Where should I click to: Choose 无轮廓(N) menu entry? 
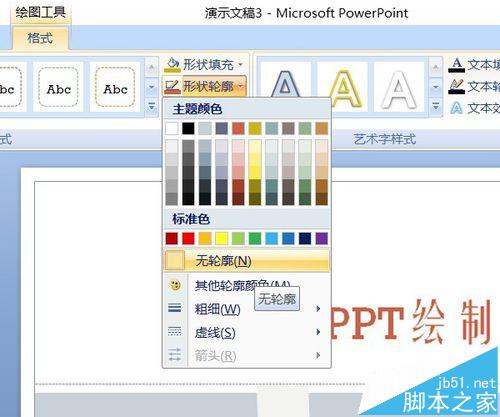click(247, 261)
